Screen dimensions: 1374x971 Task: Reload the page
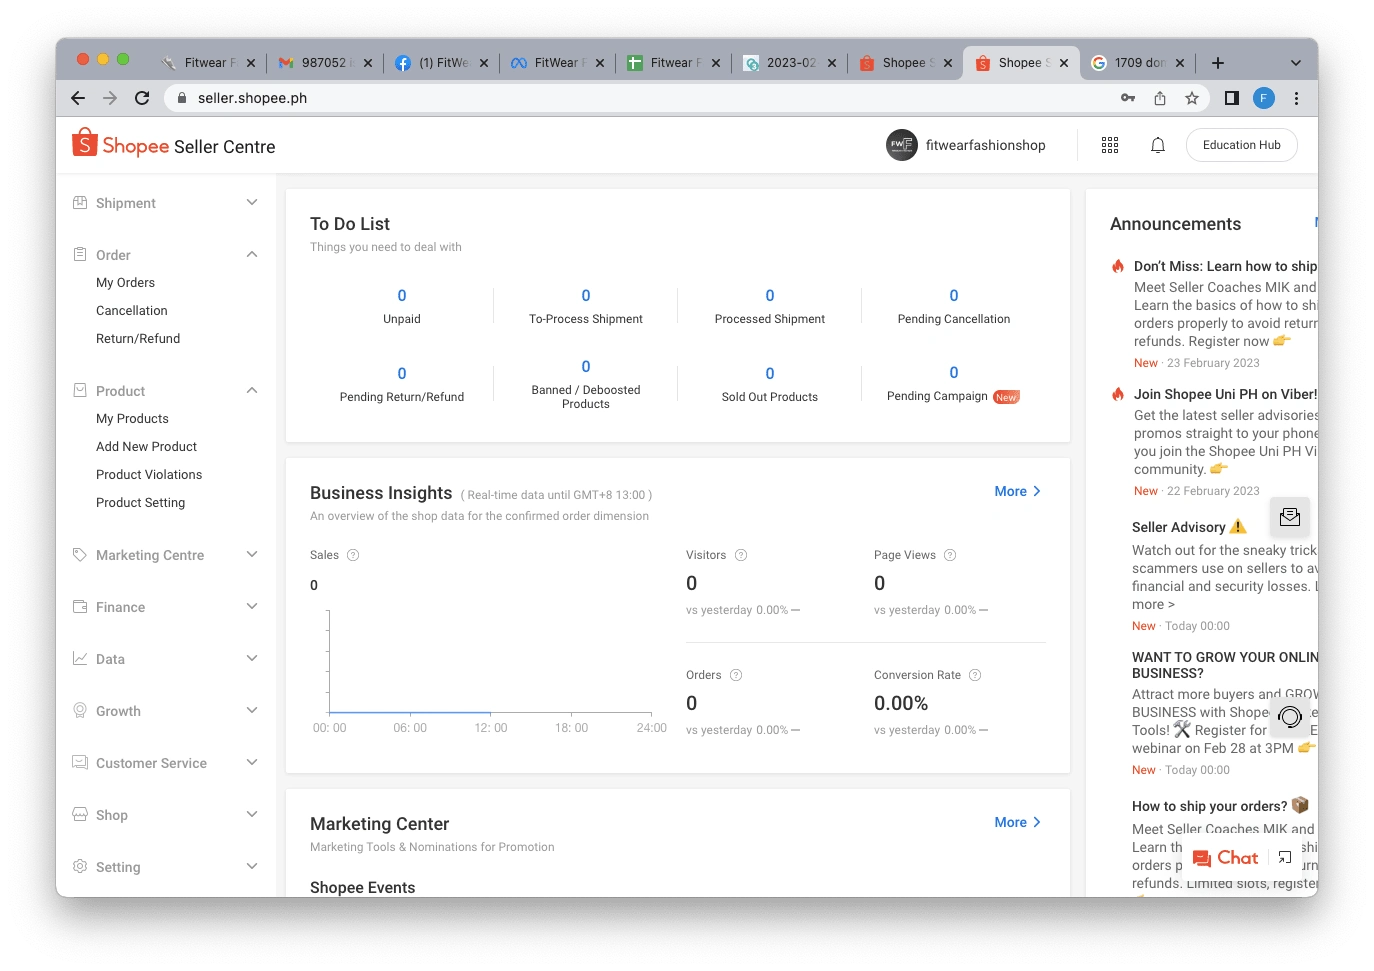click(142, 98)
